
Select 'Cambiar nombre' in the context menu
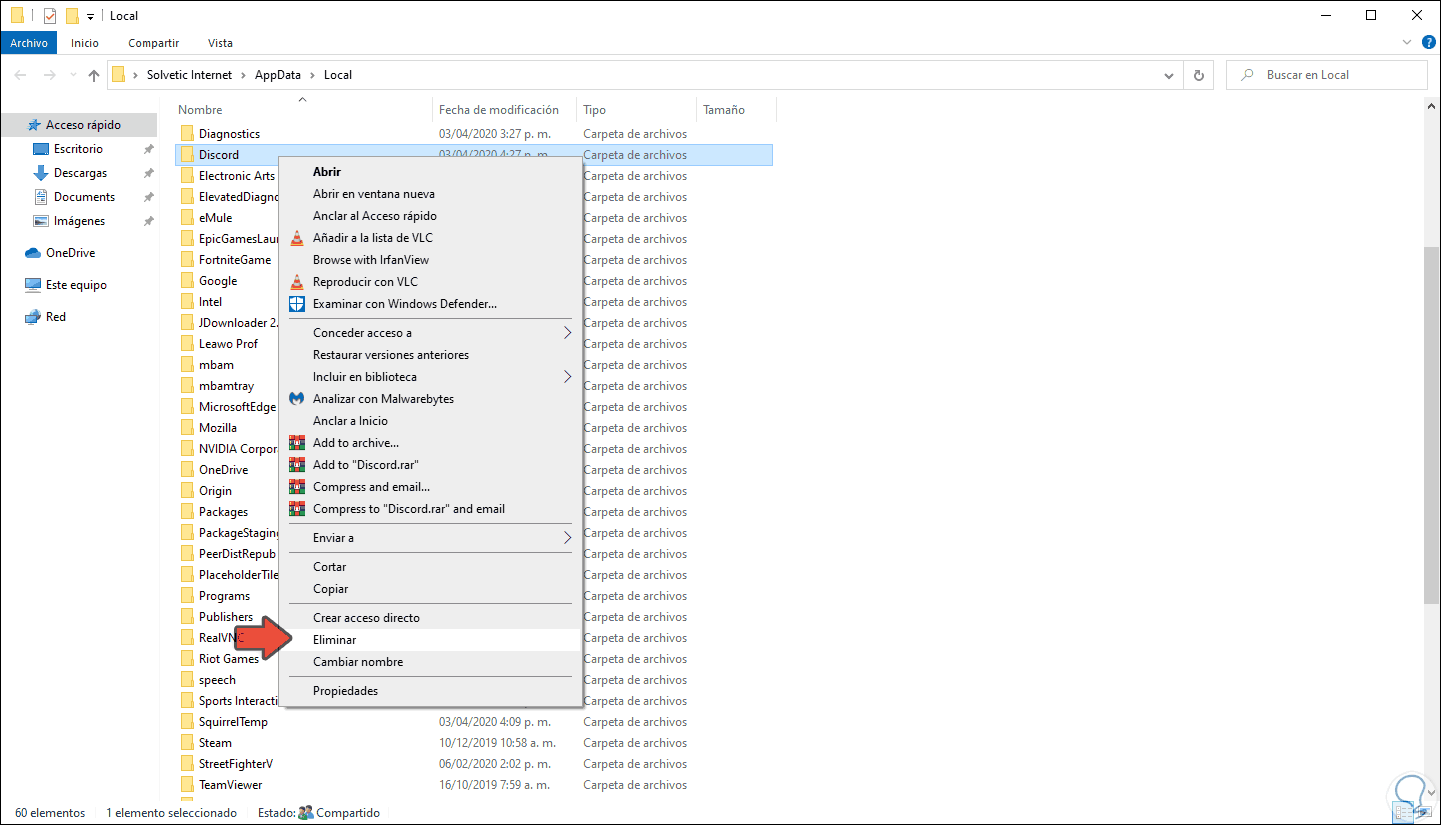(431, 662)
